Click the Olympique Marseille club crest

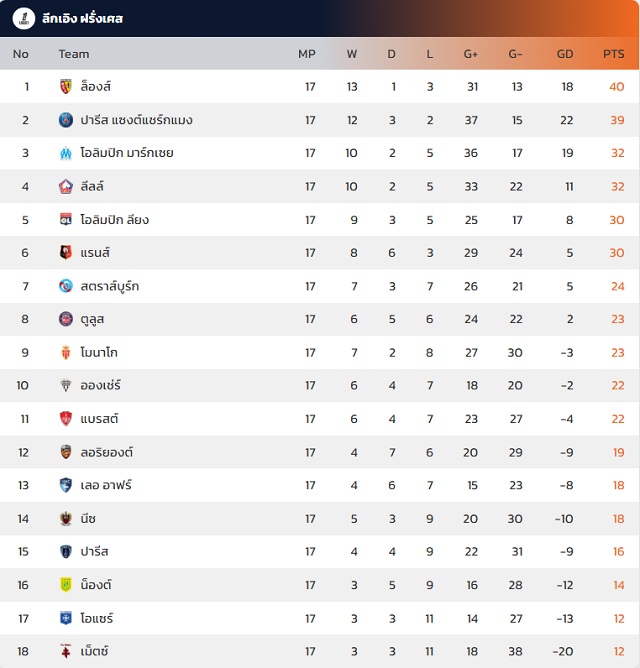click(x=66, y=153)
